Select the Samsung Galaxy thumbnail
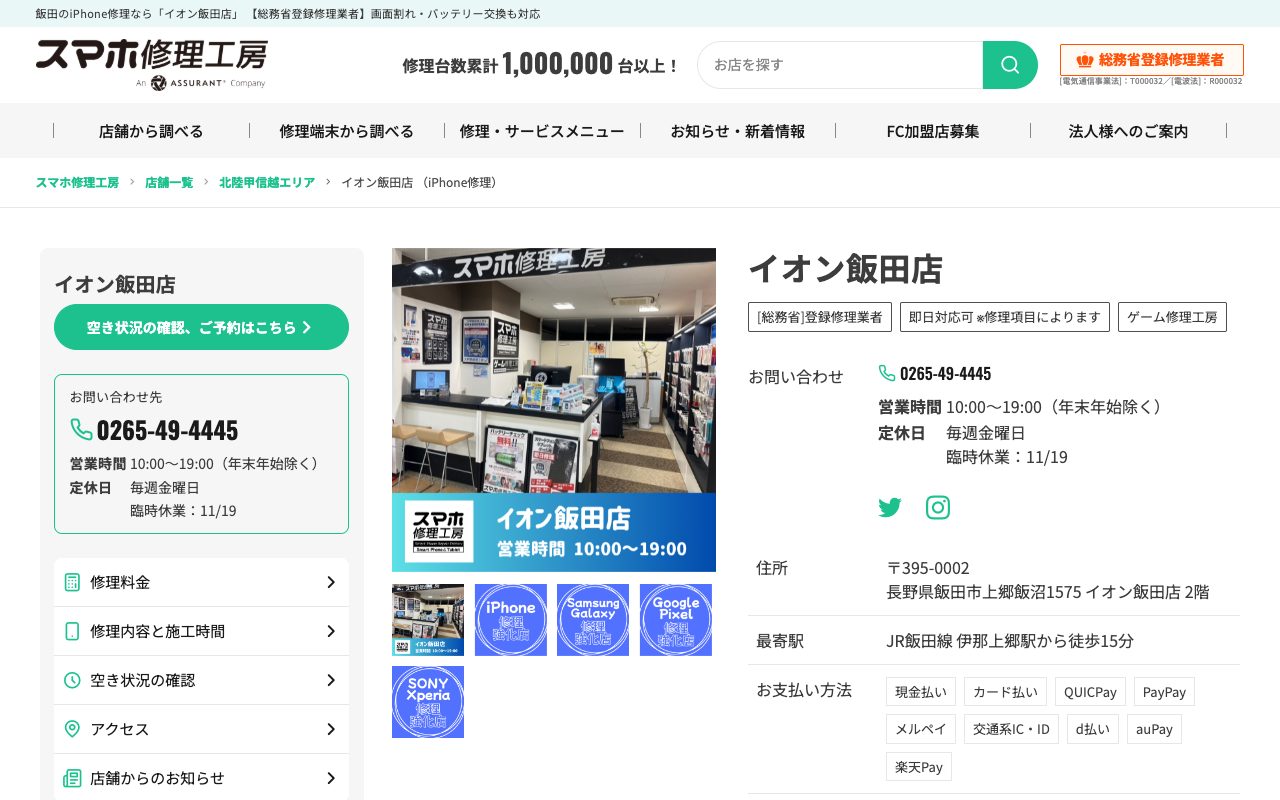This screenshot has width=1280, height=800. pyautogui.click(x=593, y=620)
